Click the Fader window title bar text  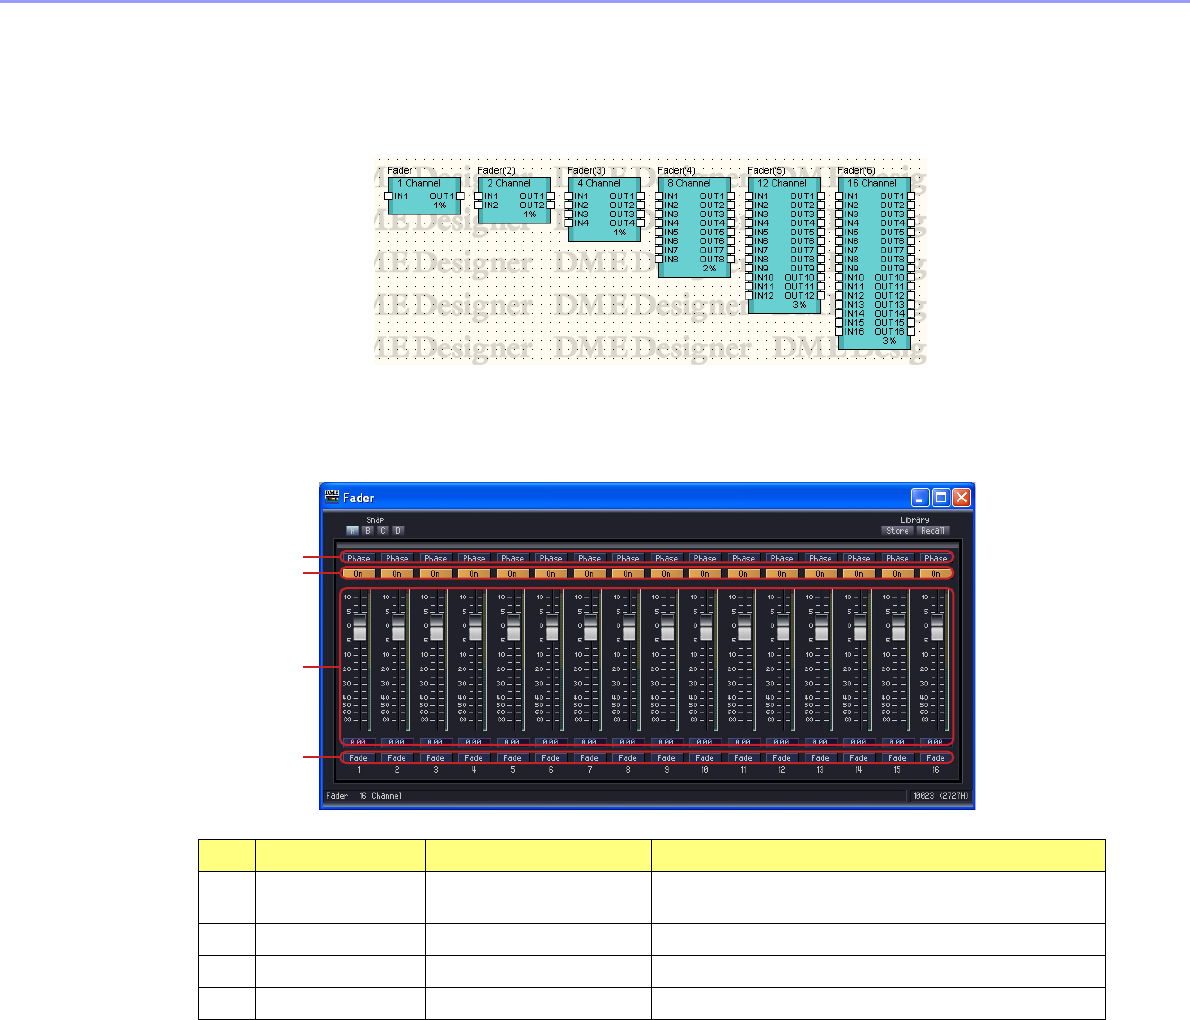pyautogui.click(x=358, y=498)
